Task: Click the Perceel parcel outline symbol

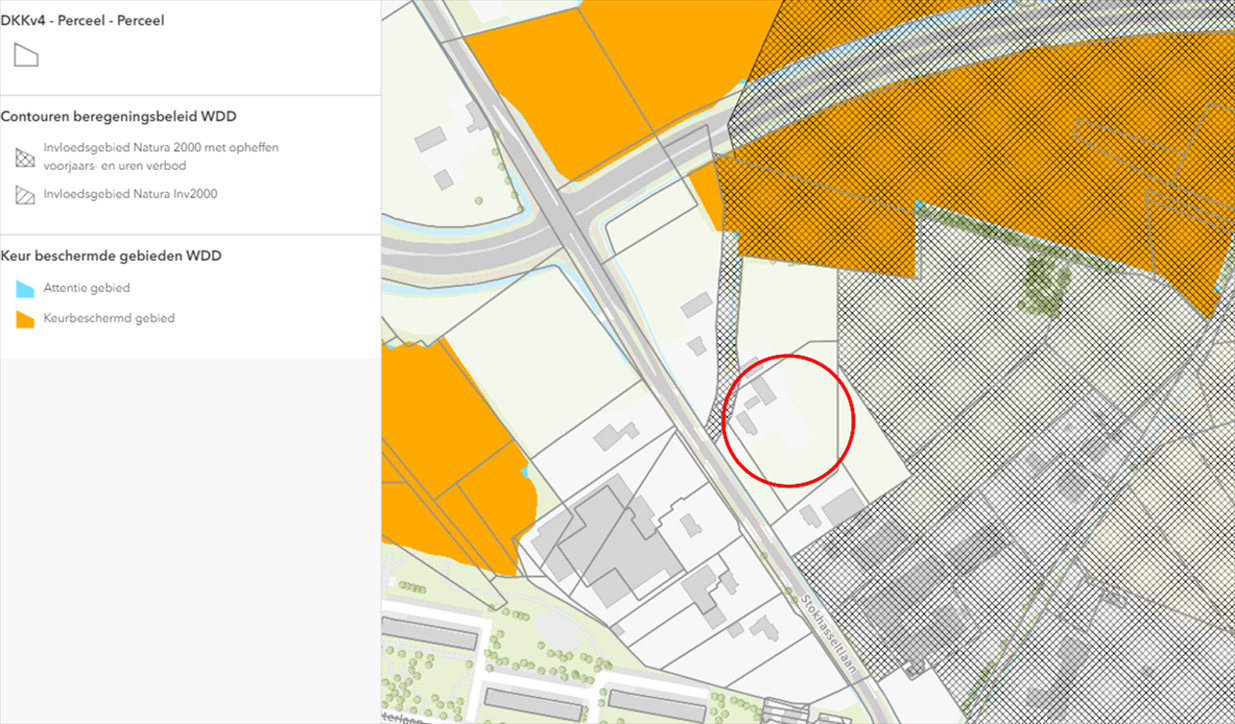Action: click(x=26, y=56)
